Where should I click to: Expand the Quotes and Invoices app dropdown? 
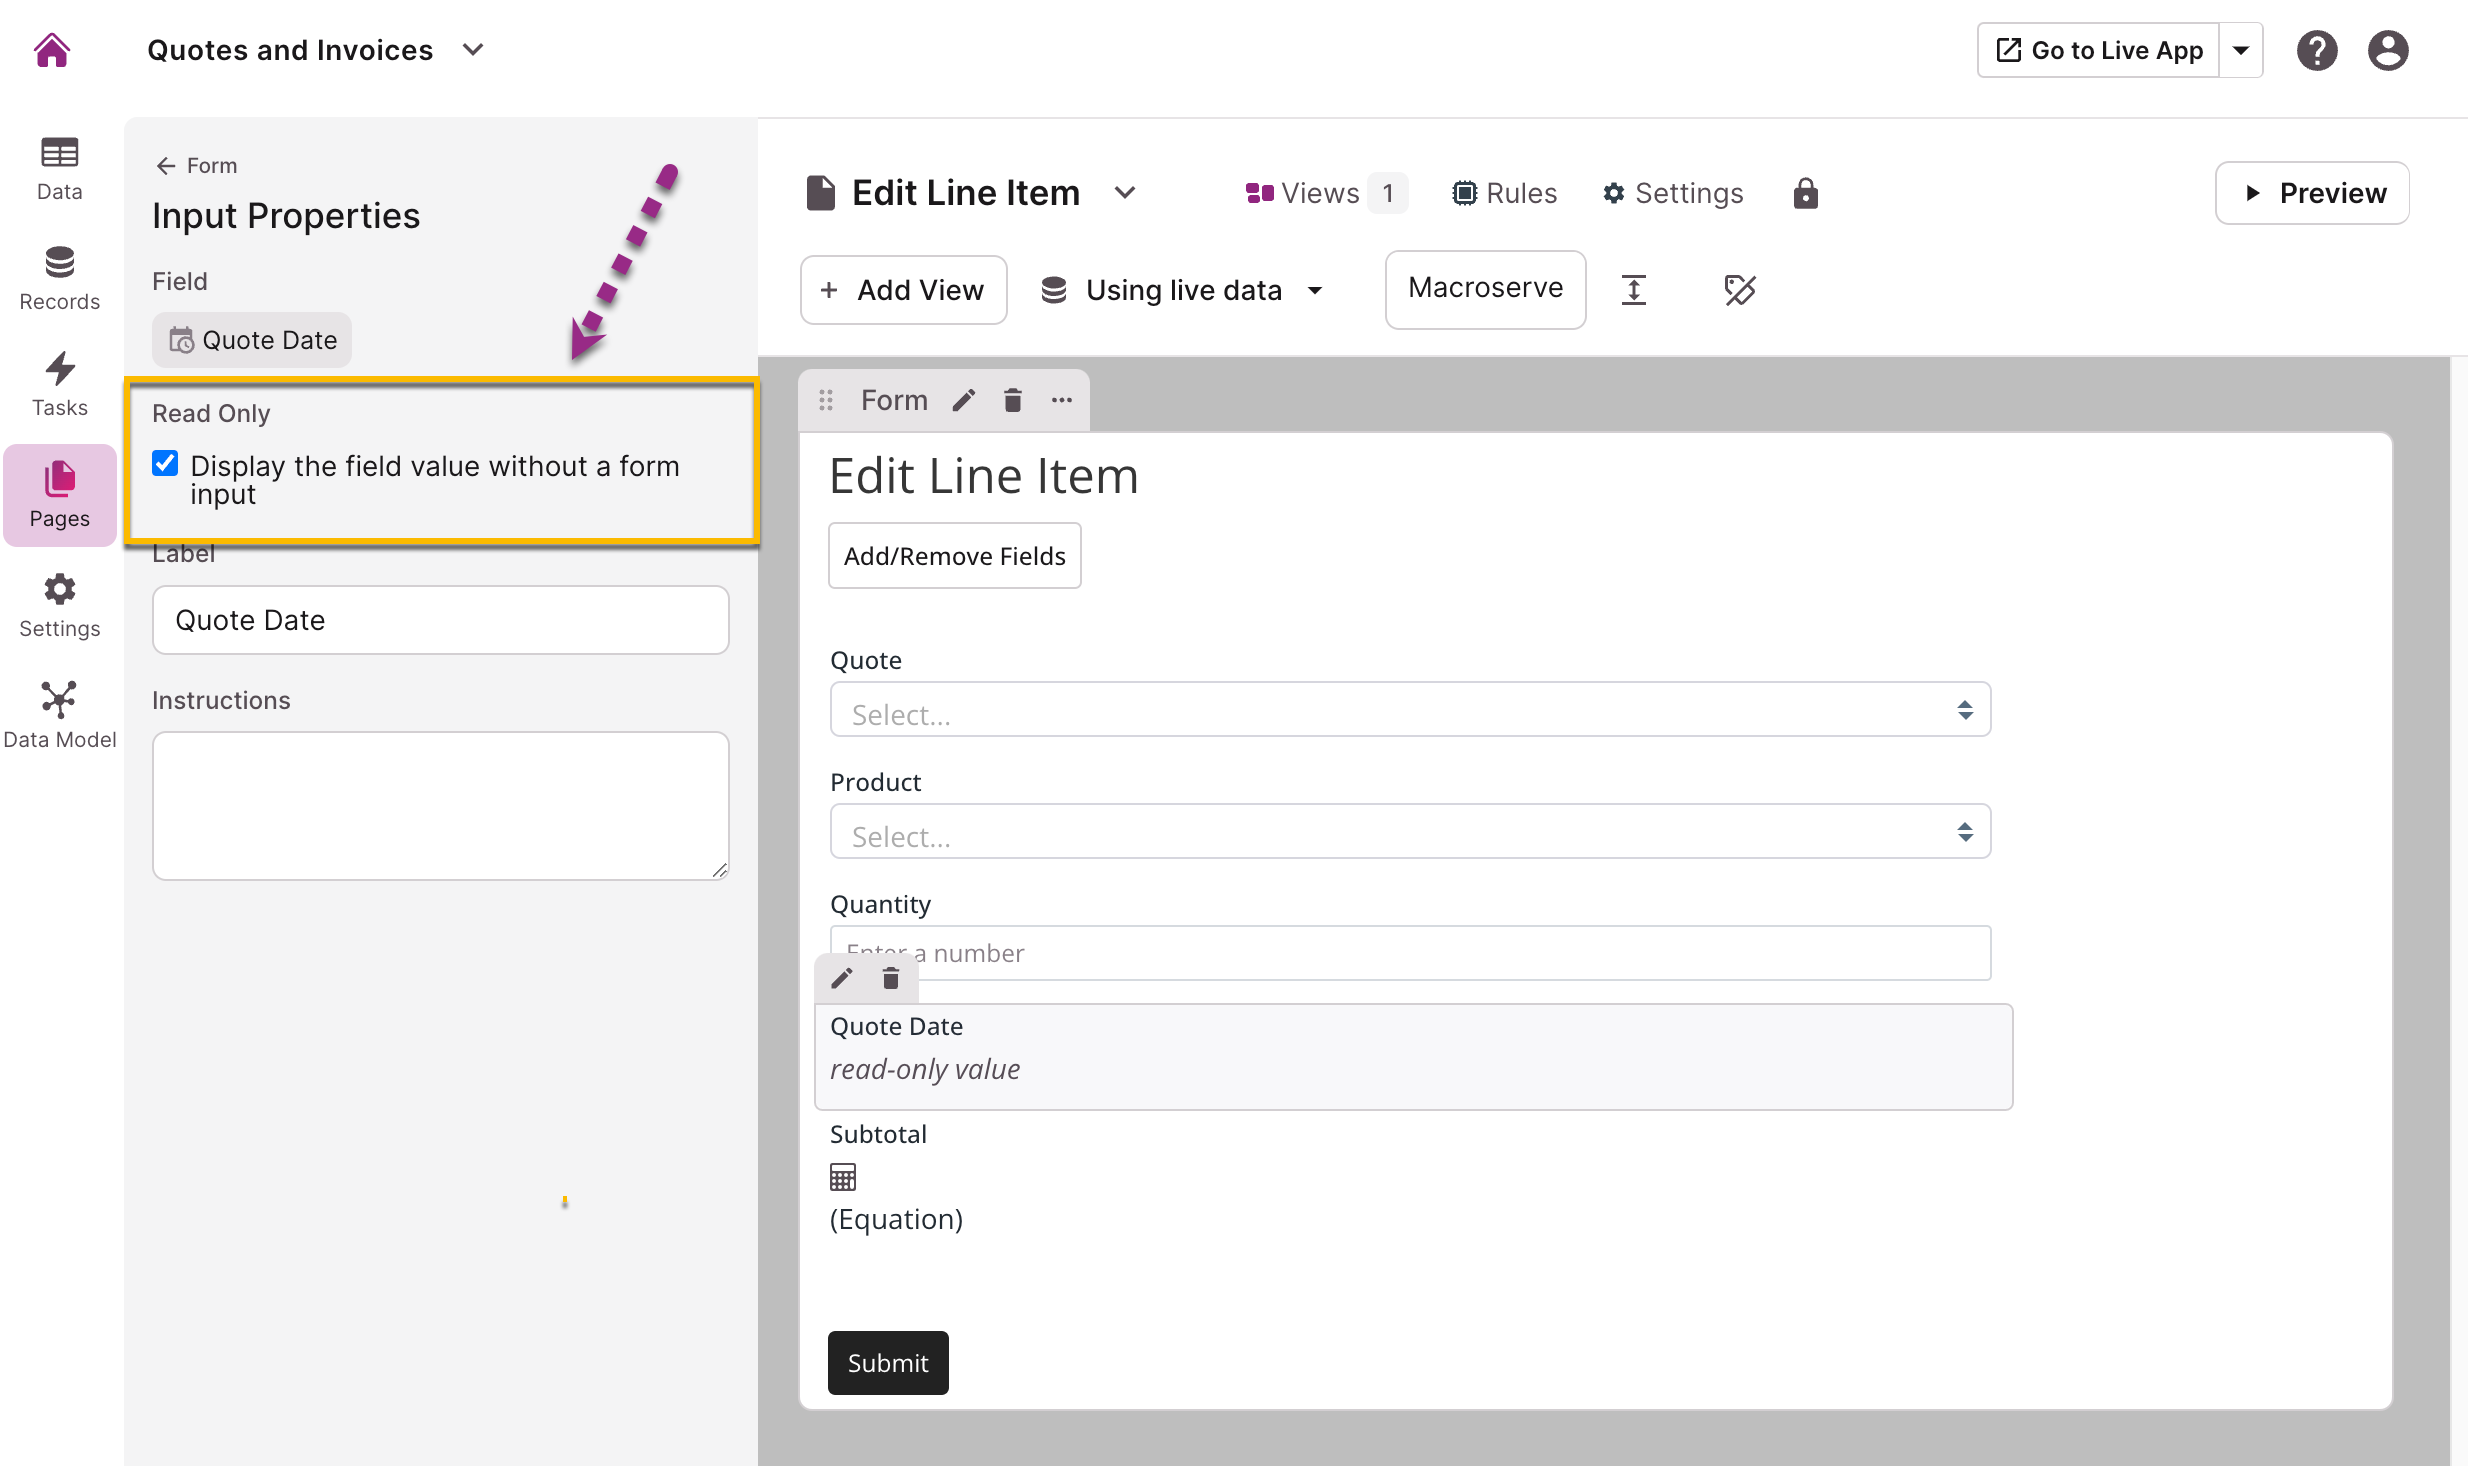pyautogui.click(x=473, y=50)
